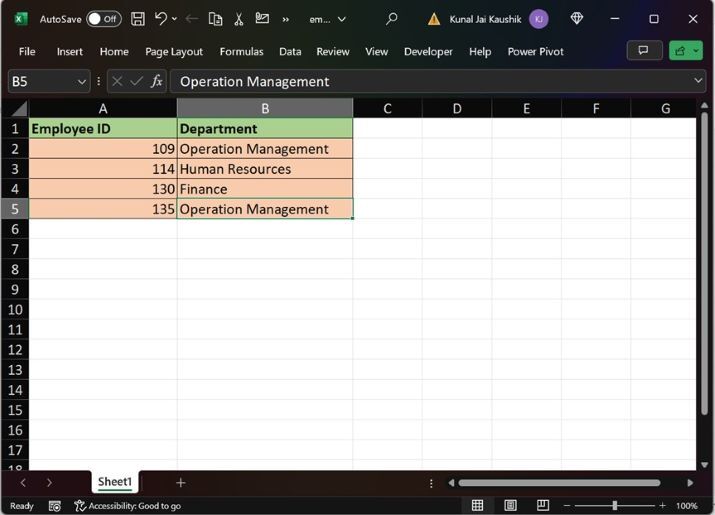Click the Save icon in the toolbar
The width and height of the screenshot is (715, 515).
click(138, 19)
